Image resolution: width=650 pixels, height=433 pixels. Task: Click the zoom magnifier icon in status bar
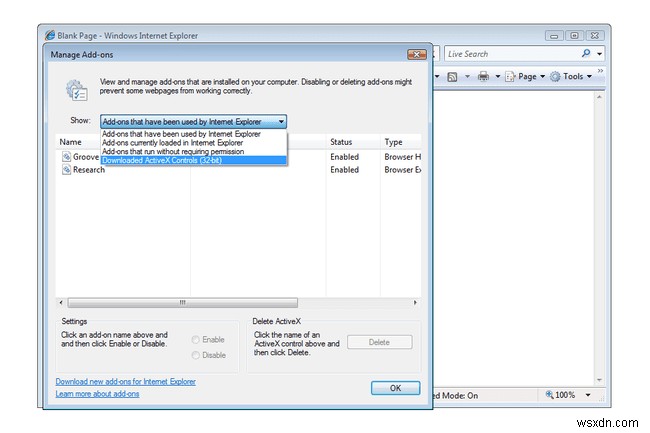point(549,394)
